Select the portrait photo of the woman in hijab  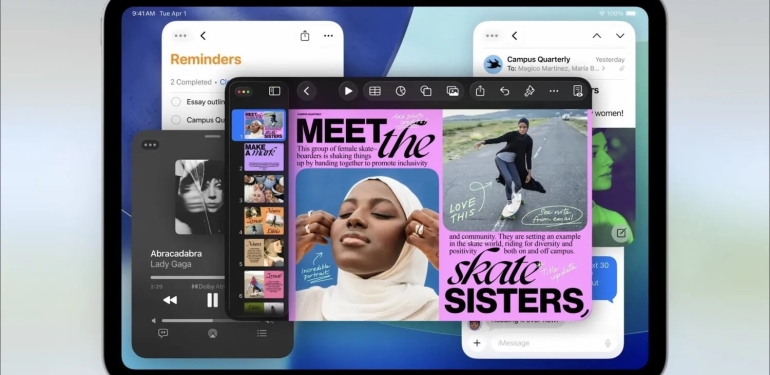tap(367, 244)
